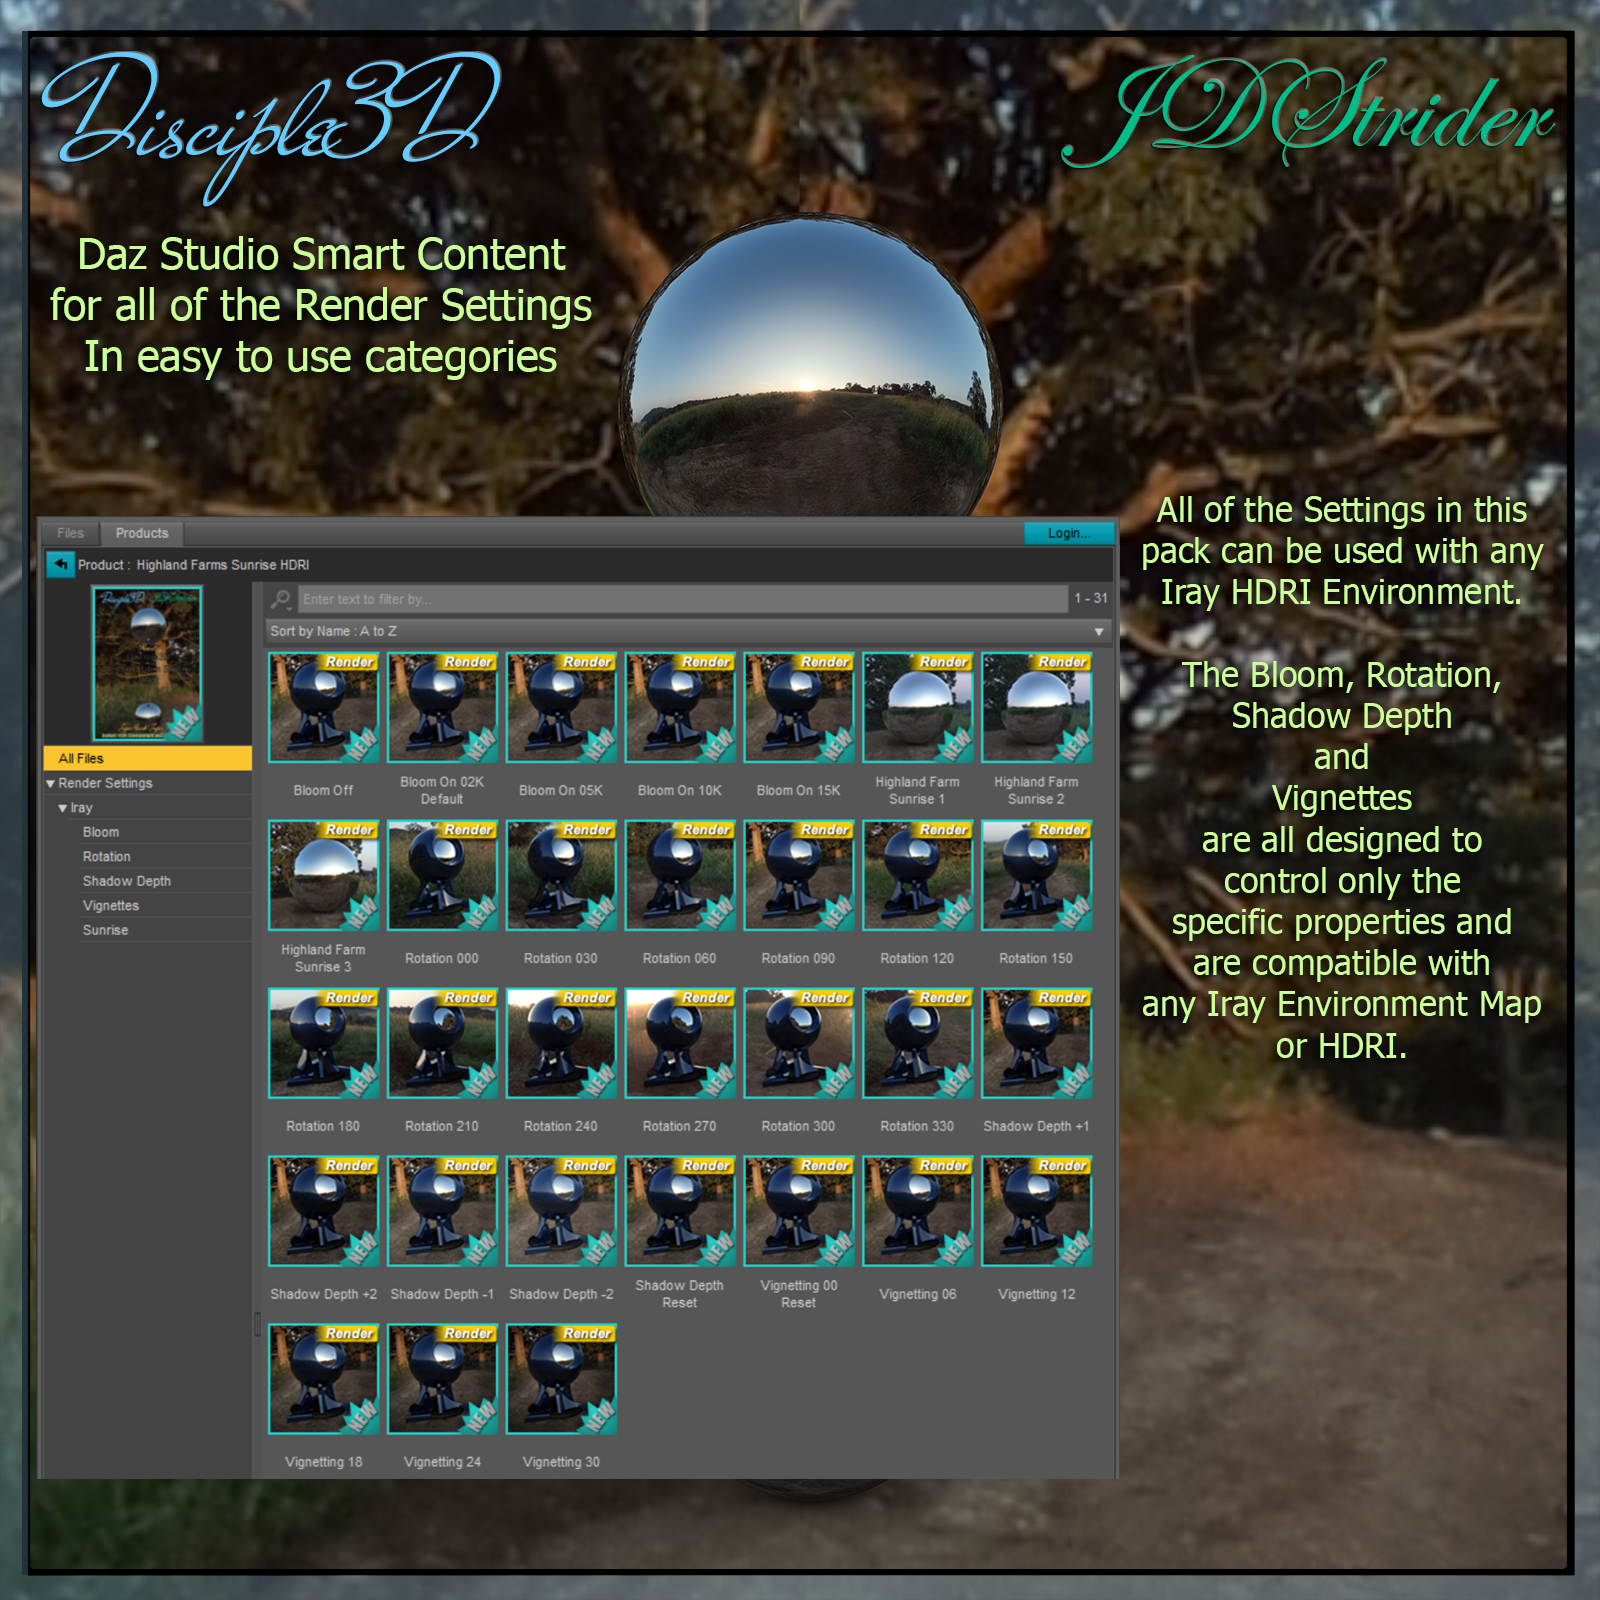Click the back arrow beside Product label
The width and height of the screenshot is (1600, 1600).
coord(61,564)
